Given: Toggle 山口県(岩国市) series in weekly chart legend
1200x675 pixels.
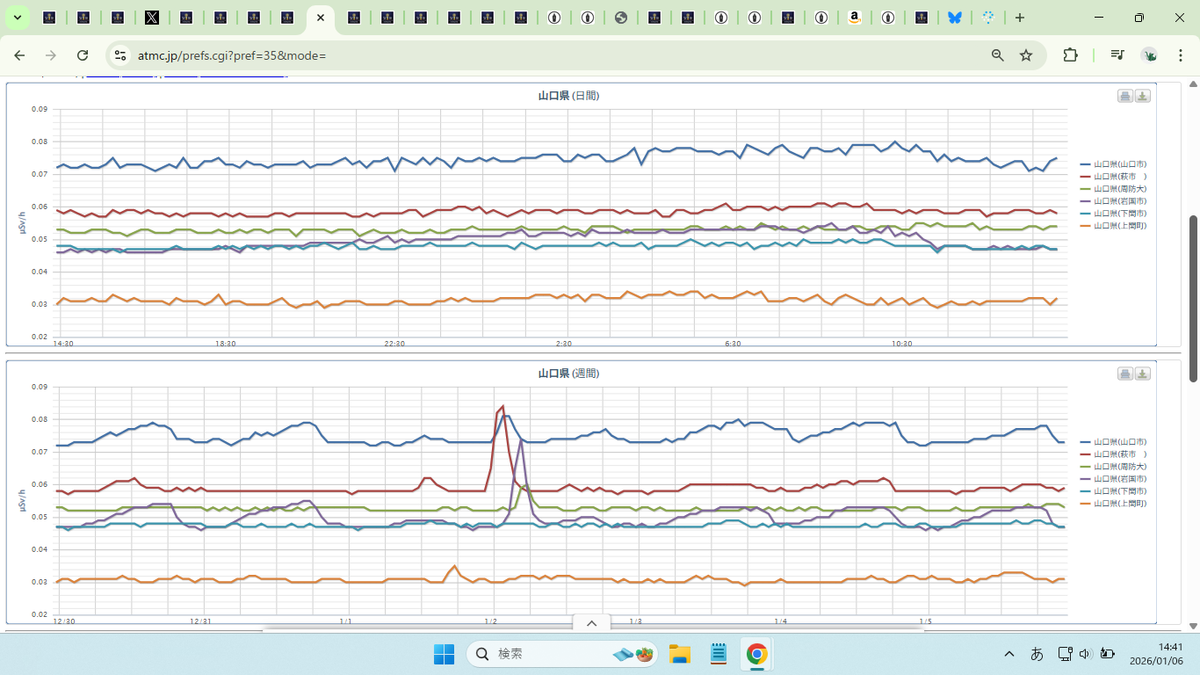Looking at the screenshot, I should click(1113, 478).
